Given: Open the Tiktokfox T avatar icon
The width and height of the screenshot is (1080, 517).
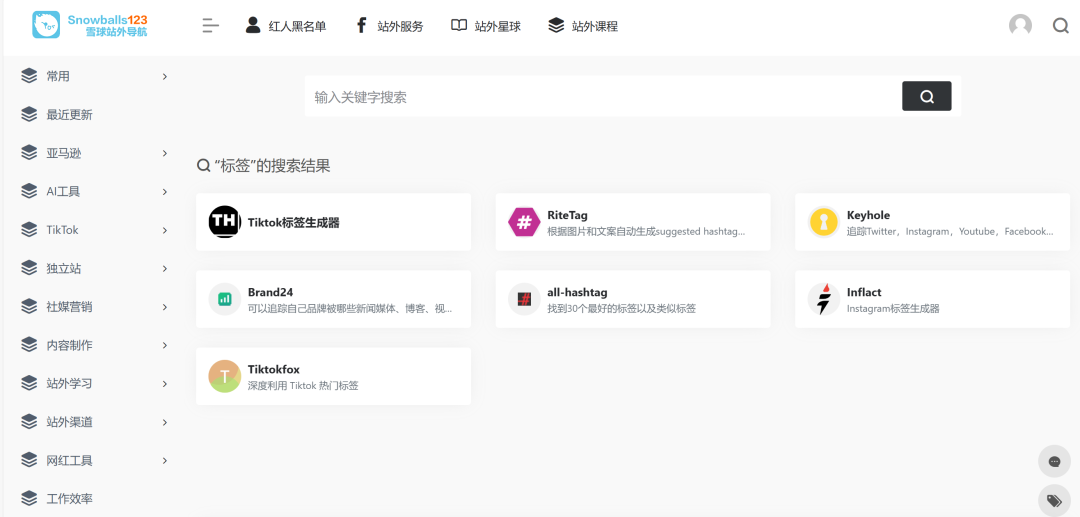Looking at the screenshot, I should (225, 376).
